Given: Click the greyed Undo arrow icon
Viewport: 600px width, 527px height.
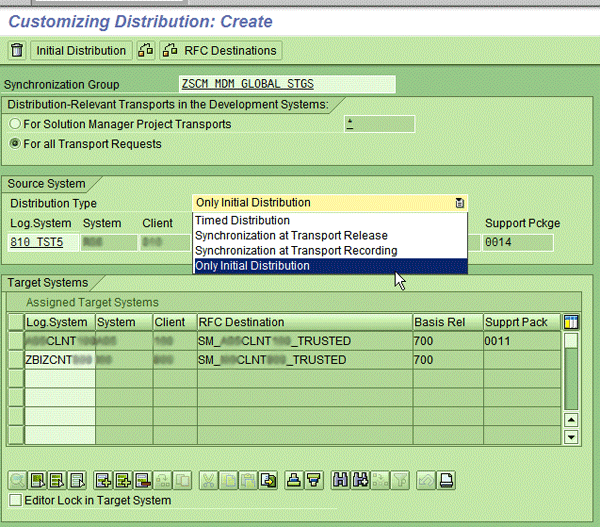Looking at the screenshot, I should (x=426, y=480).
